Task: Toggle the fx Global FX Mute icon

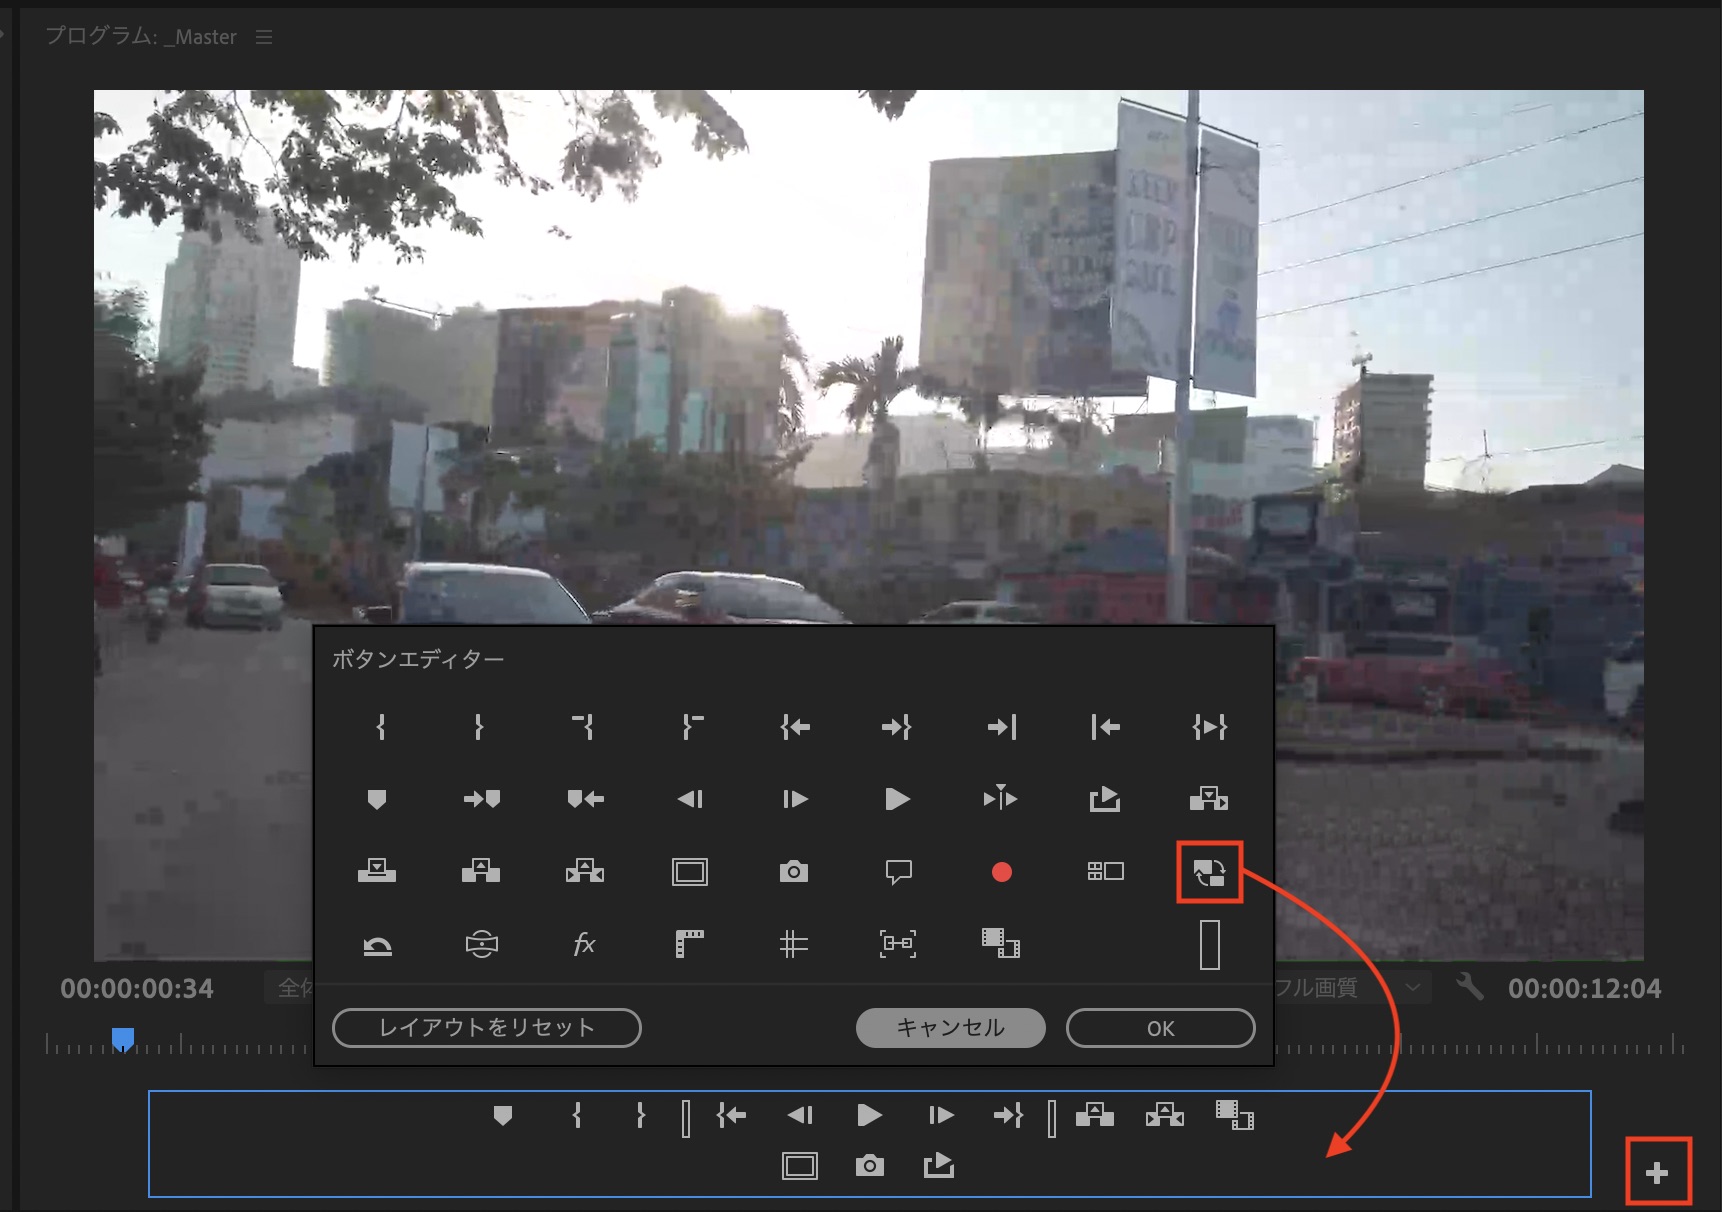Action: 585,944
